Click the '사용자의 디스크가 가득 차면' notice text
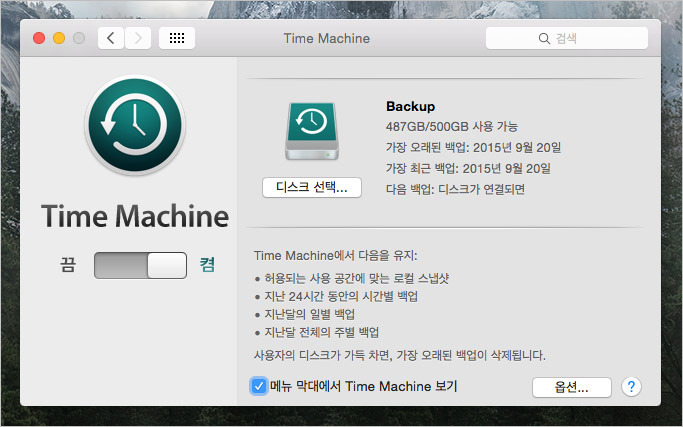 point(399,355)
